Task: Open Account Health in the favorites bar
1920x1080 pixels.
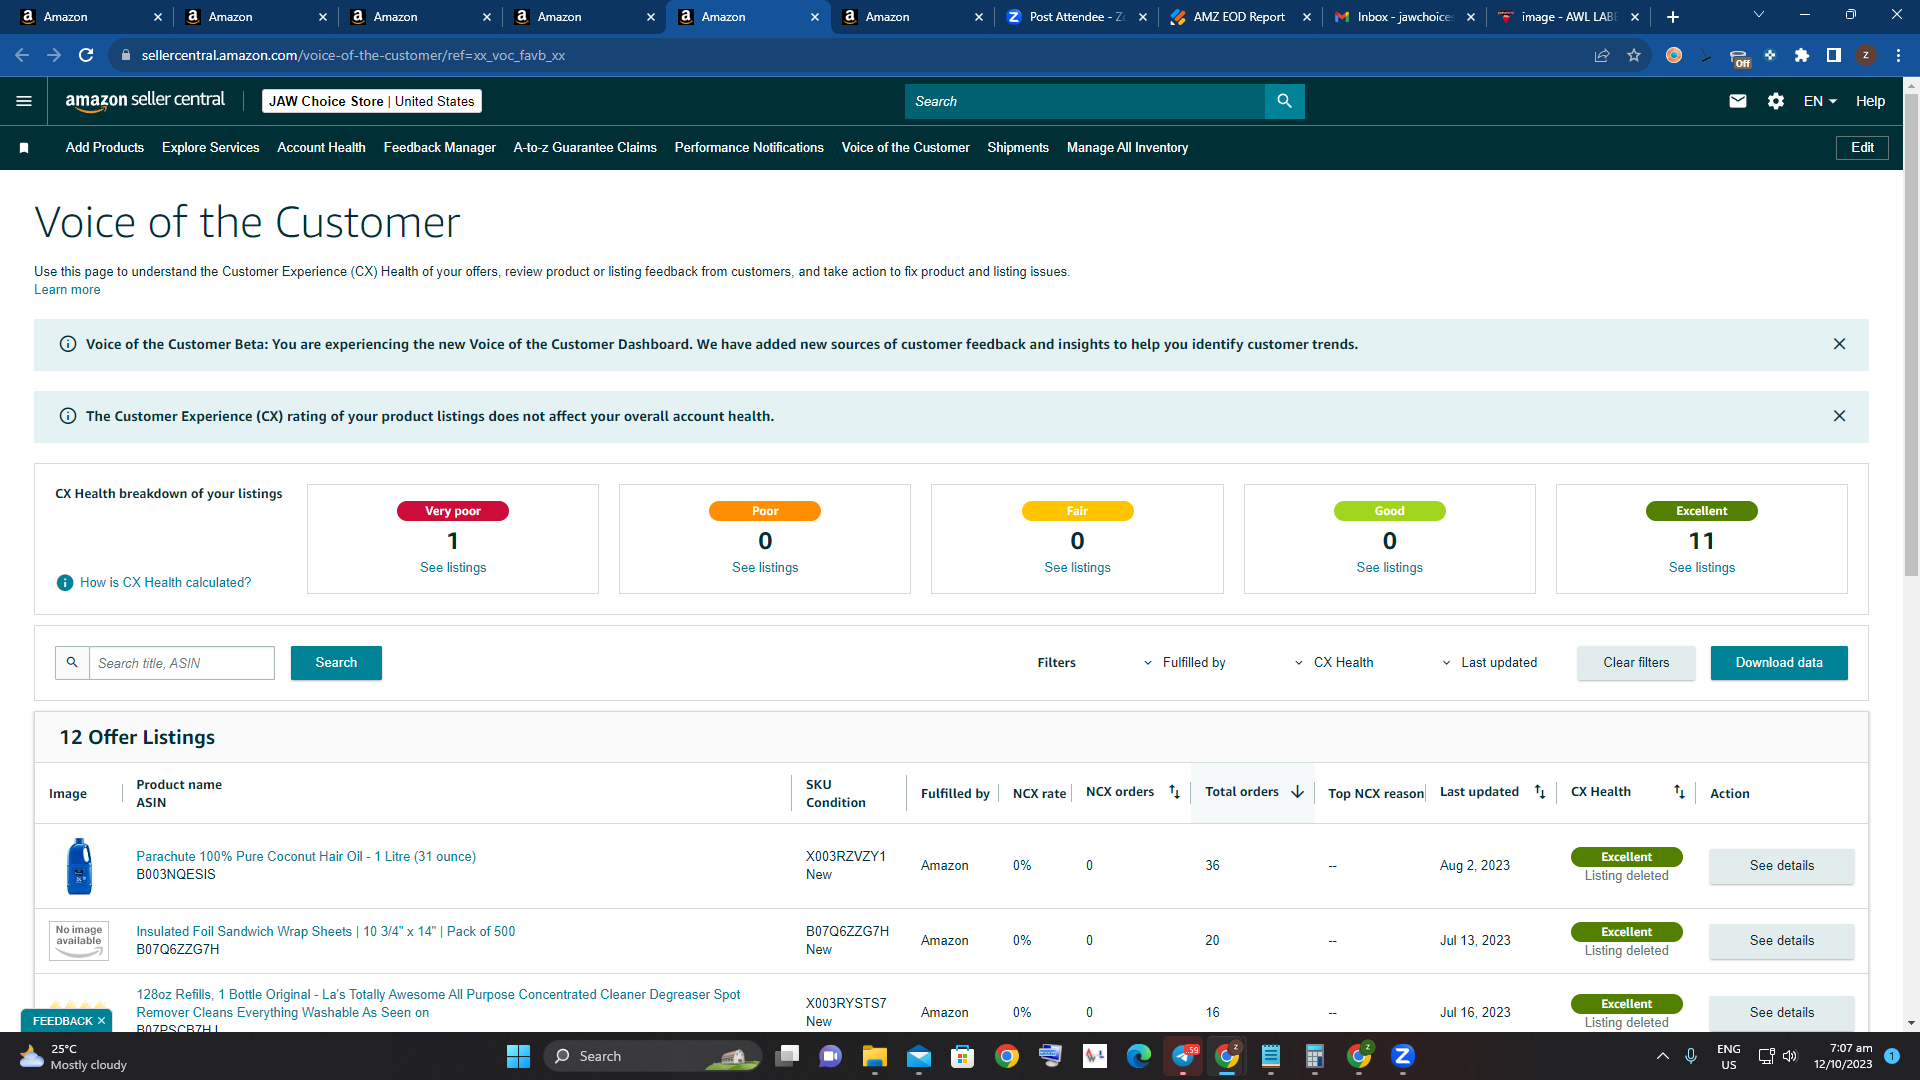Action: pyautogui.click(x=321, y=148)
